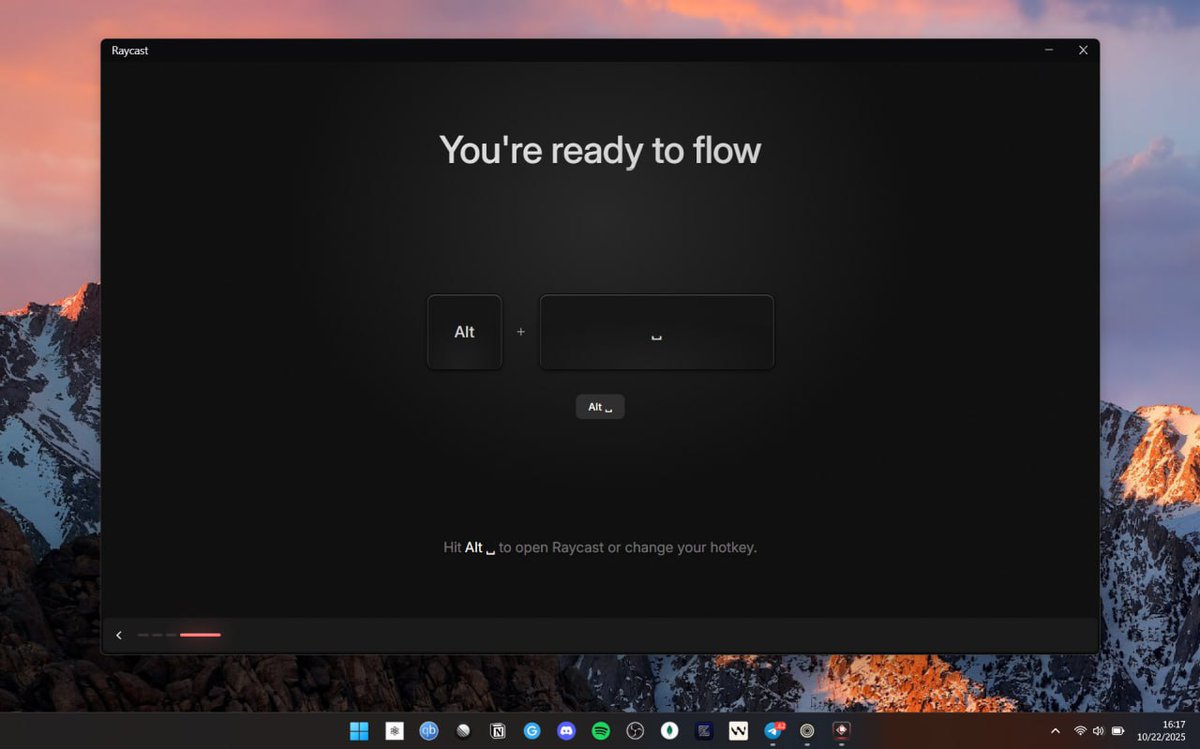Open the concentric-circle app in taskbar
Screen dimensions: 1200x749
click(x=807, y=731)
